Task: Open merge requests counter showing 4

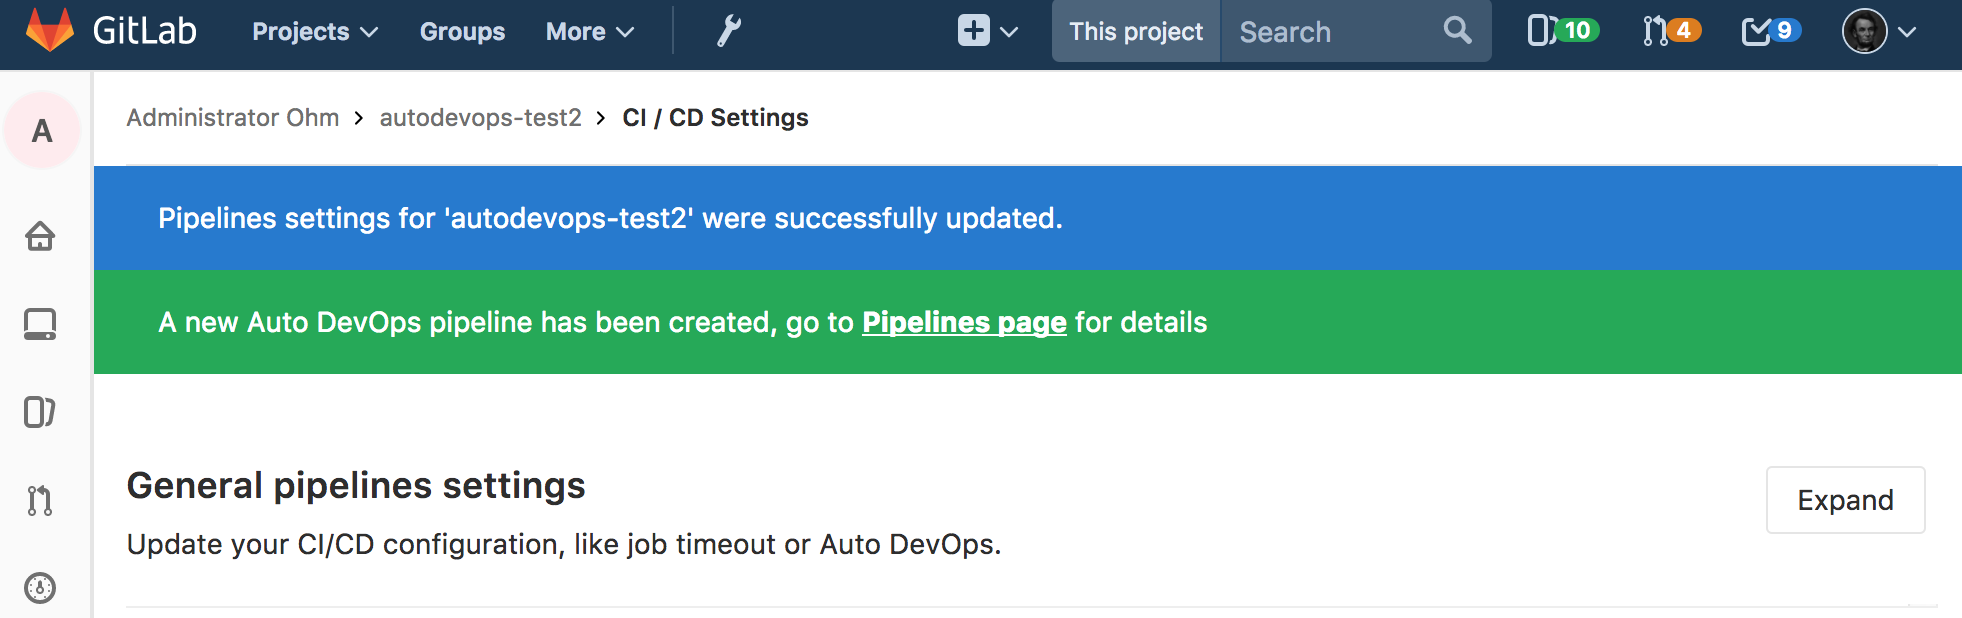Action: pyautogui.click(x=1670, y=31)
